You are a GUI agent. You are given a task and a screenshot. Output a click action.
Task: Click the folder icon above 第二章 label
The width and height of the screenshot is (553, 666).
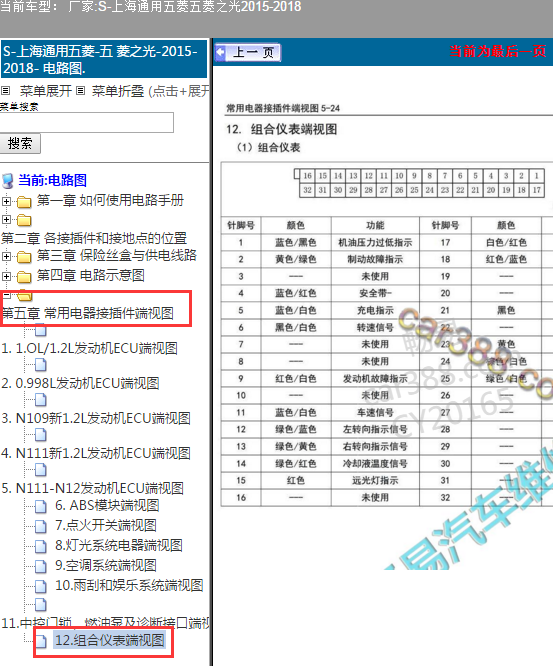pos(24,220)
